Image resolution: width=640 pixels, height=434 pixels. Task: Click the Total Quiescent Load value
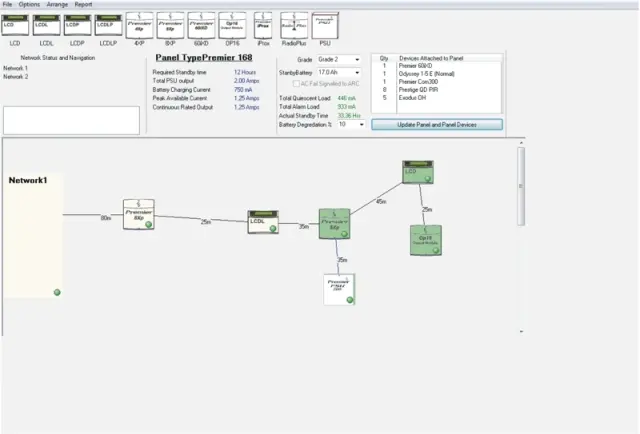click(x=347, y=98)
